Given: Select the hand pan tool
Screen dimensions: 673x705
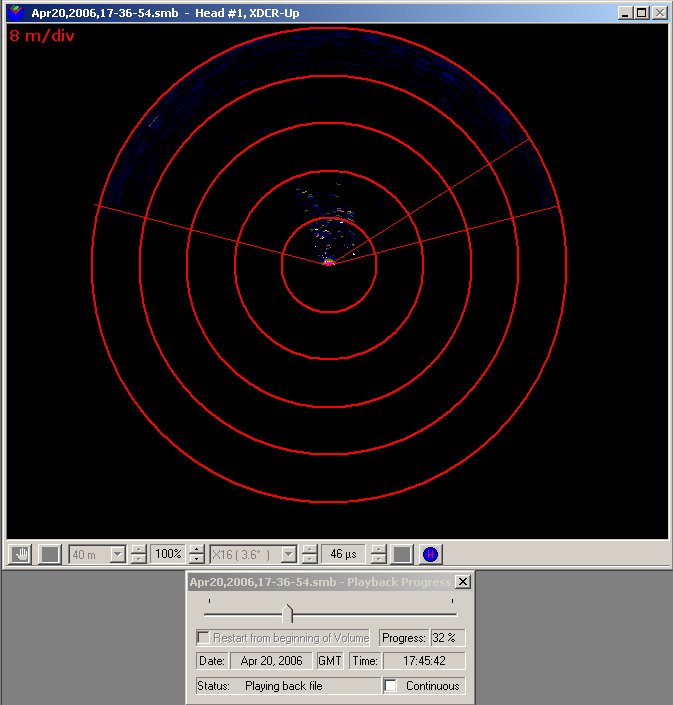Looking at the screenshot, I should (20, 554).
